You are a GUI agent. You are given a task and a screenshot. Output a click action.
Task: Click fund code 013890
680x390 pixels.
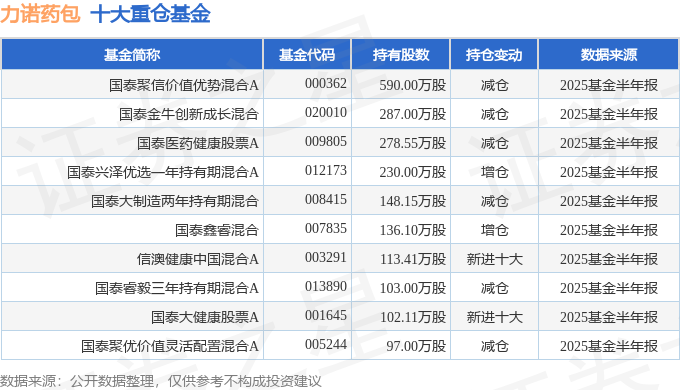(x=326, y=286)
